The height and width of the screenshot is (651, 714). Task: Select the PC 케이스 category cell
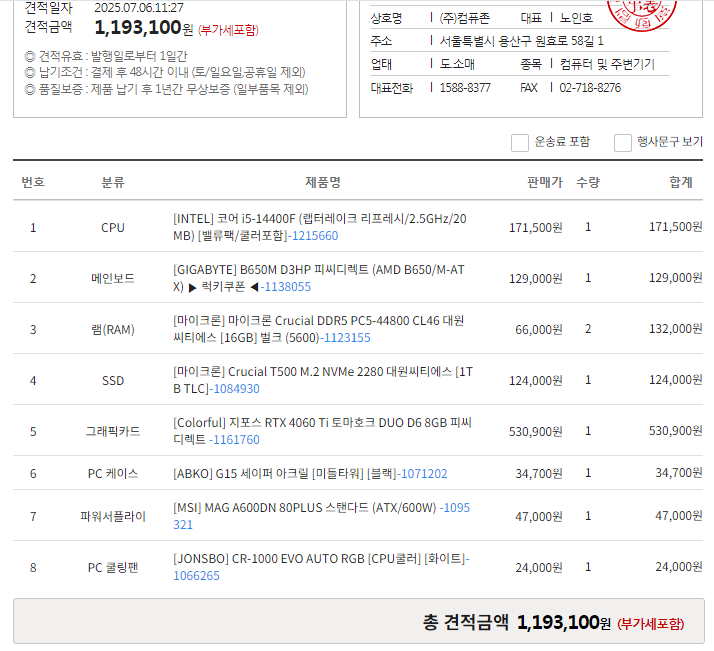112,473
